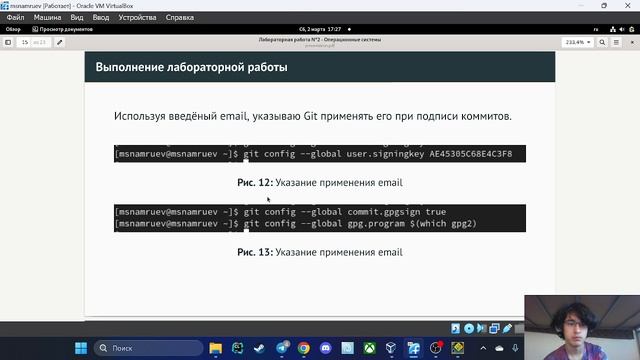Open Discord from the taskbar
The image size is (640, 360).
pyautogui.click(x=326, y=348)
